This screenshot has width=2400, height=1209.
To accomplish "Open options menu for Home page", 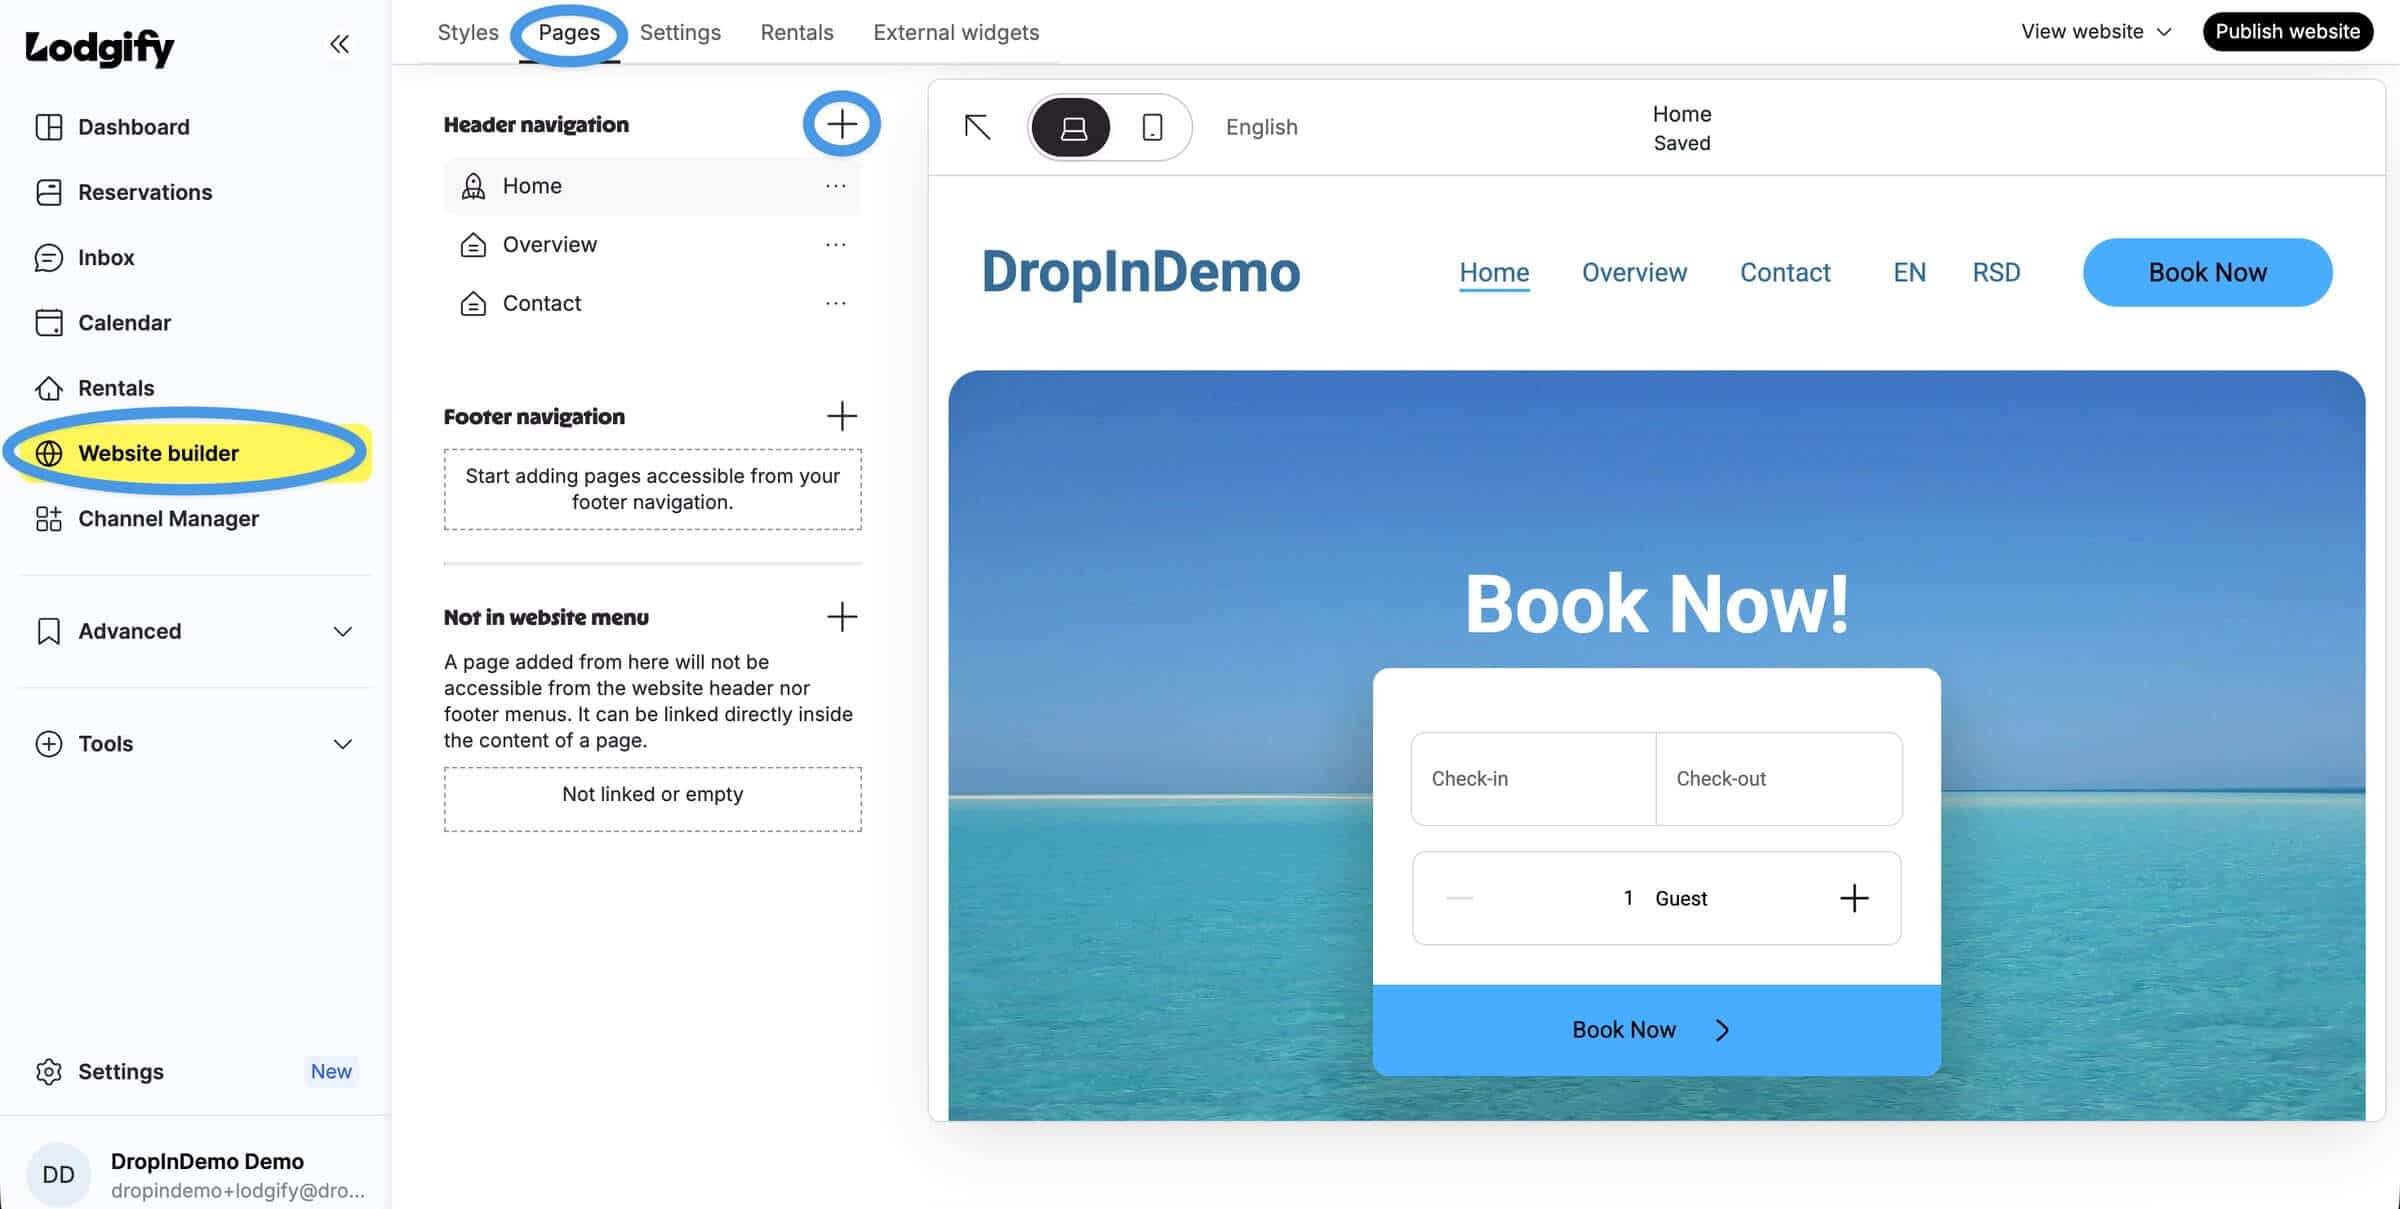I will 836,186.
